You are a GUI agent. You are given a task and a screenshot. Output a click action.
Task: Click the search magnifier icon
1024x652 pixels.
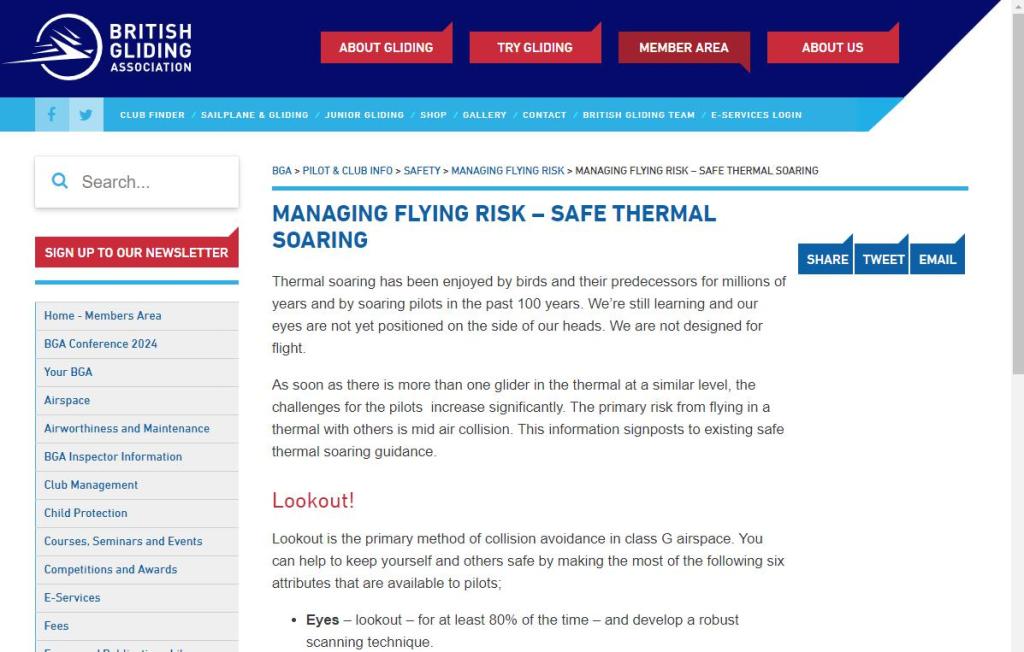(60, 181)
